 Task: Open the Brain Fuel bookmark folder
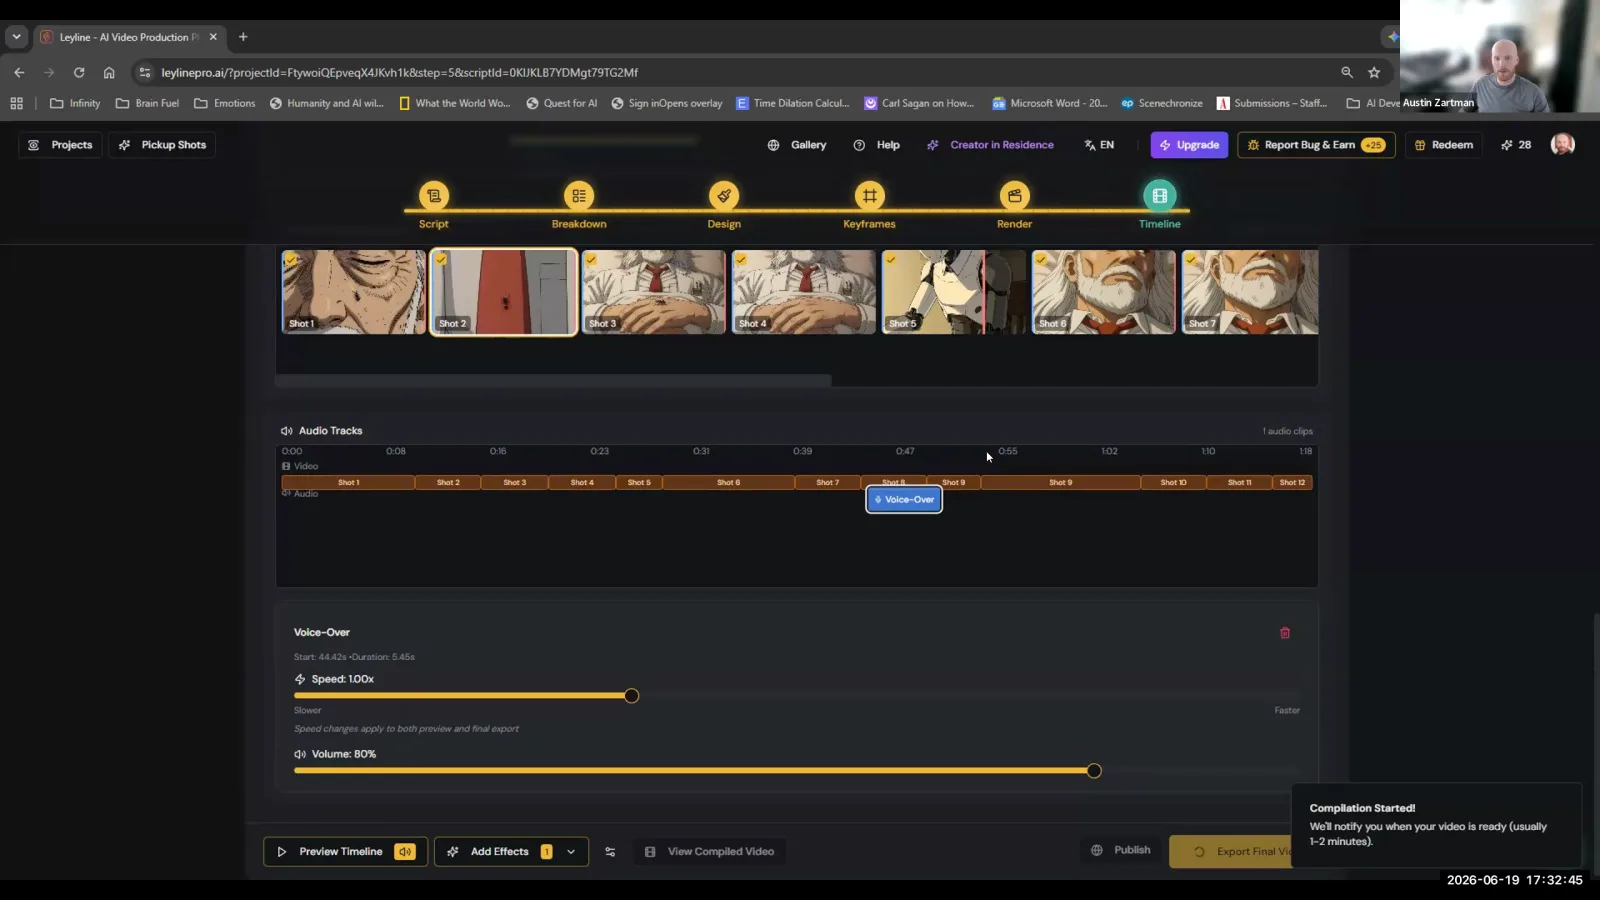point(147,103)
